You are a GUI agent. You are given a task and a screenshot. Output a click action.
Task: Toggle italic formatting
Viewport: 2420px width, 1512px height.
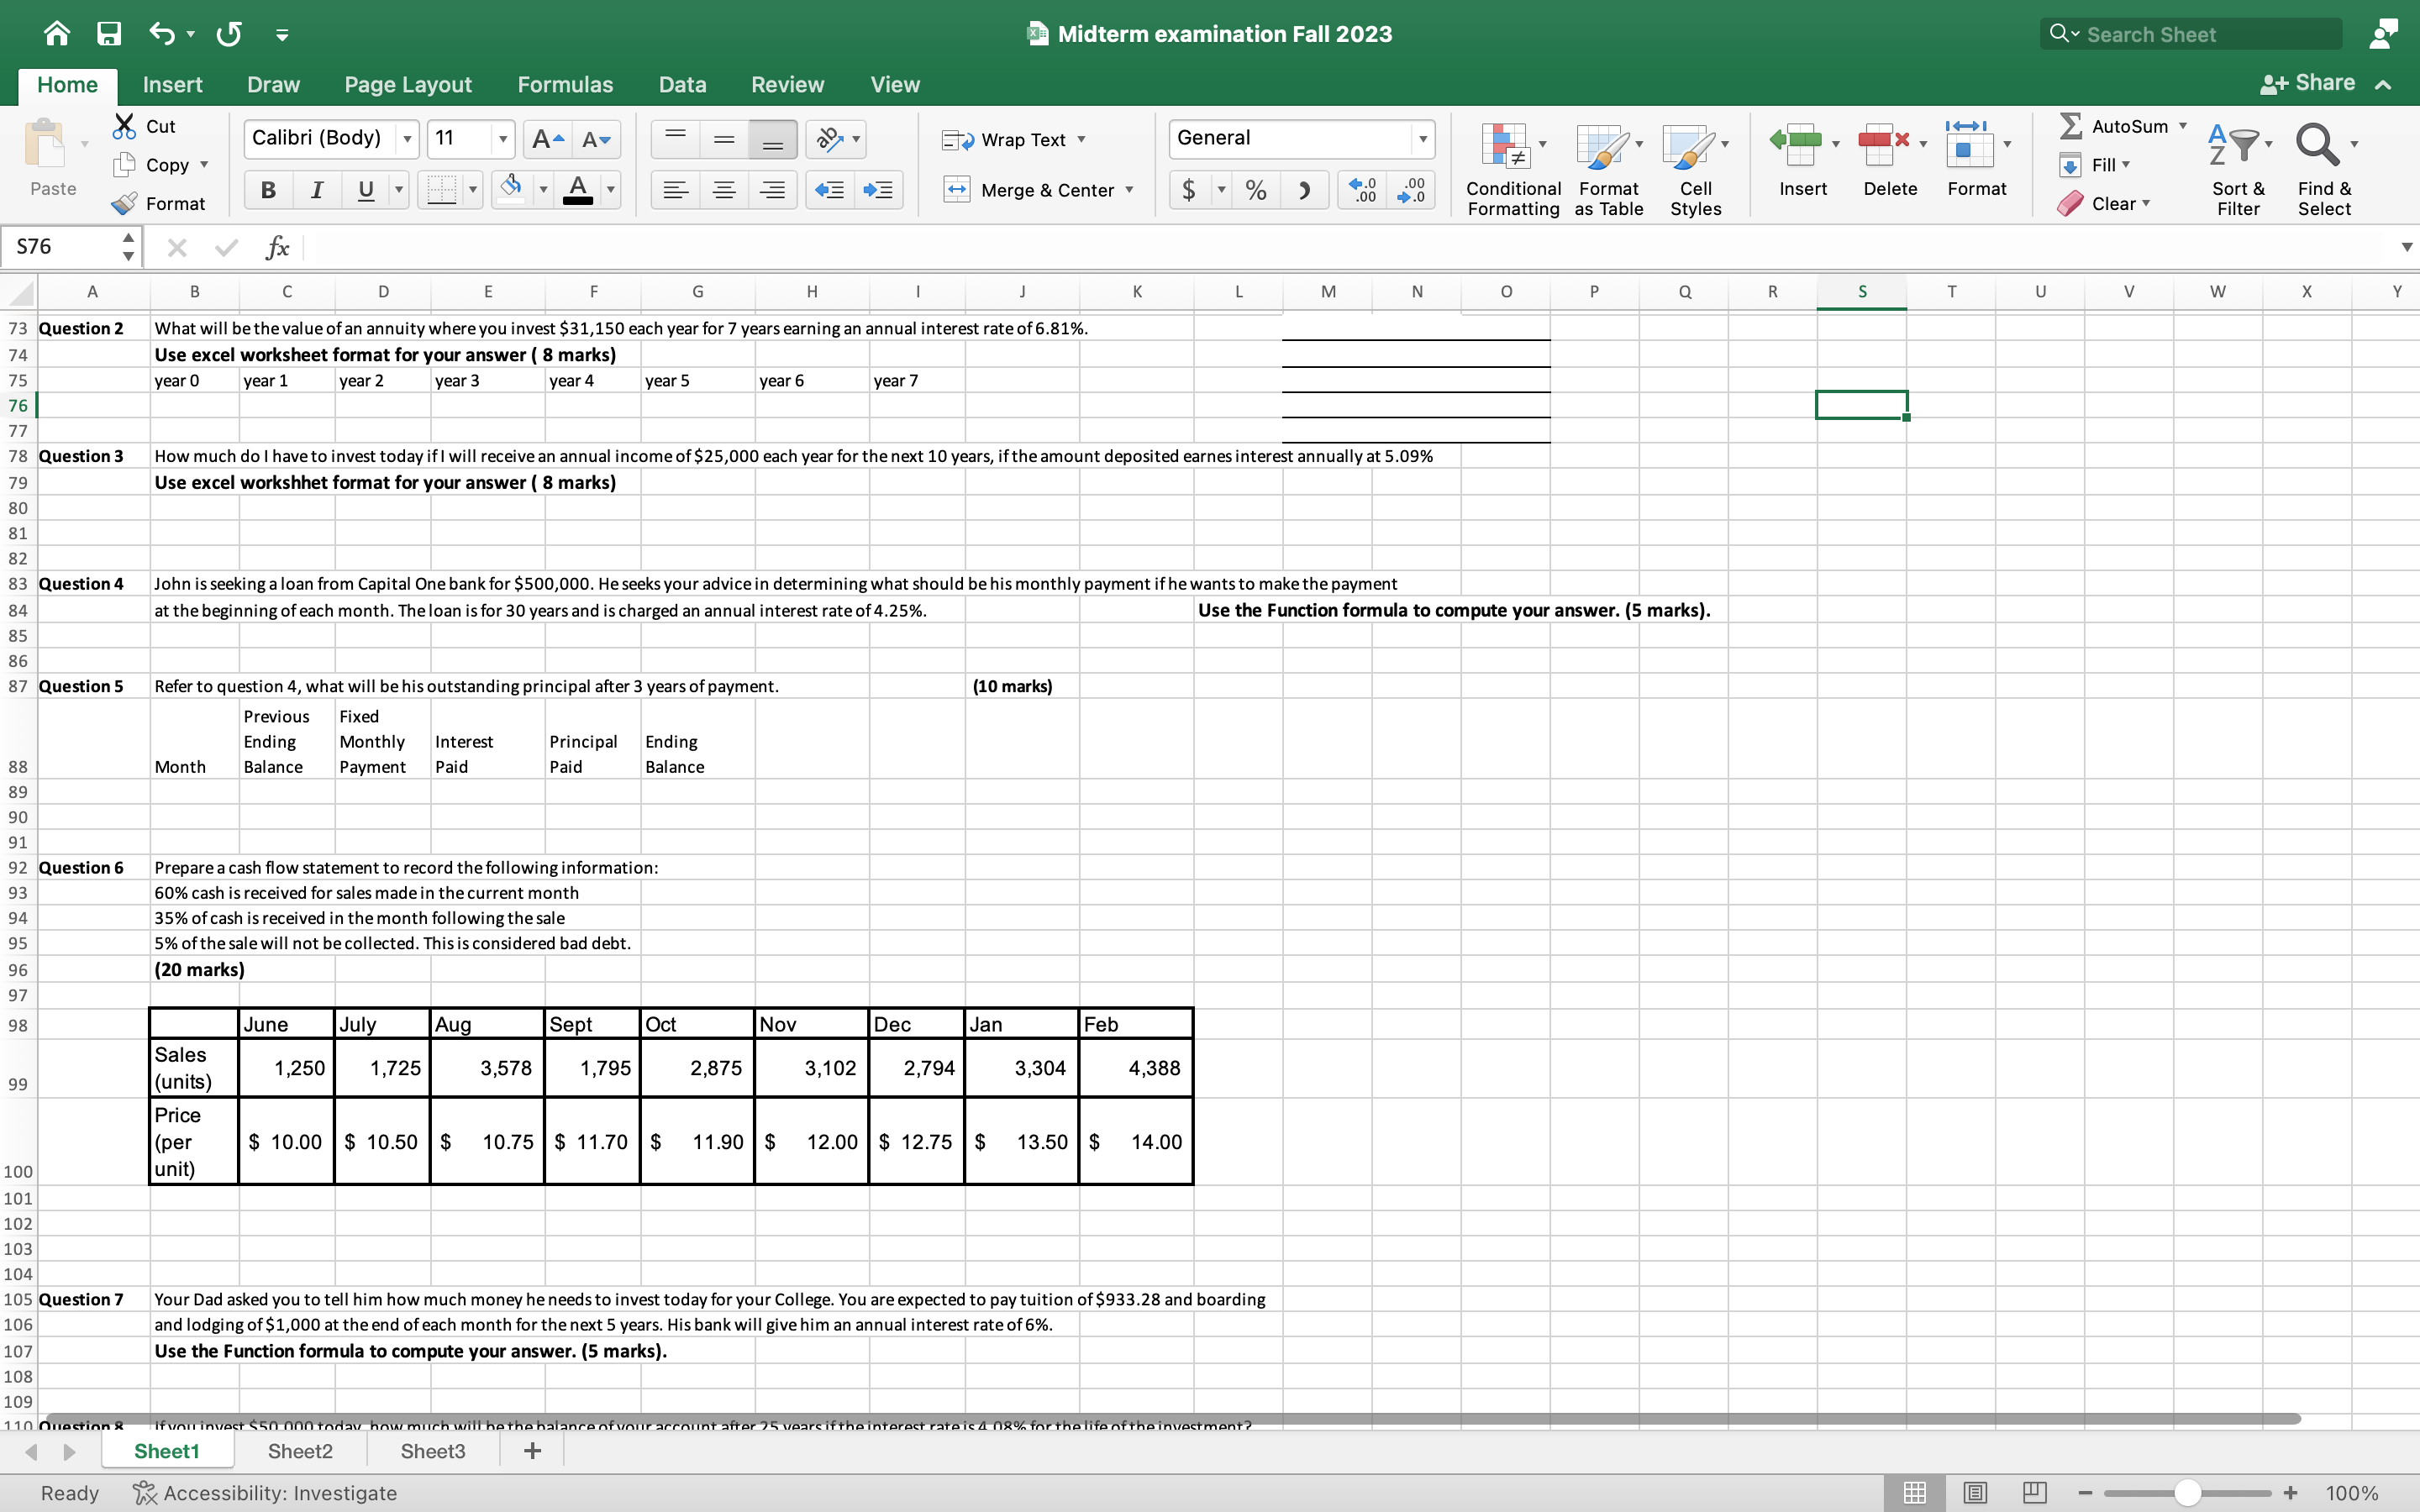317,189
